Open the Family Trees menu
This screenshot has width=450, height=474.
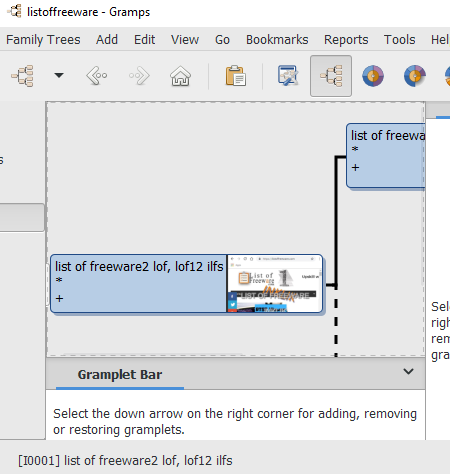tap(43, 40)
